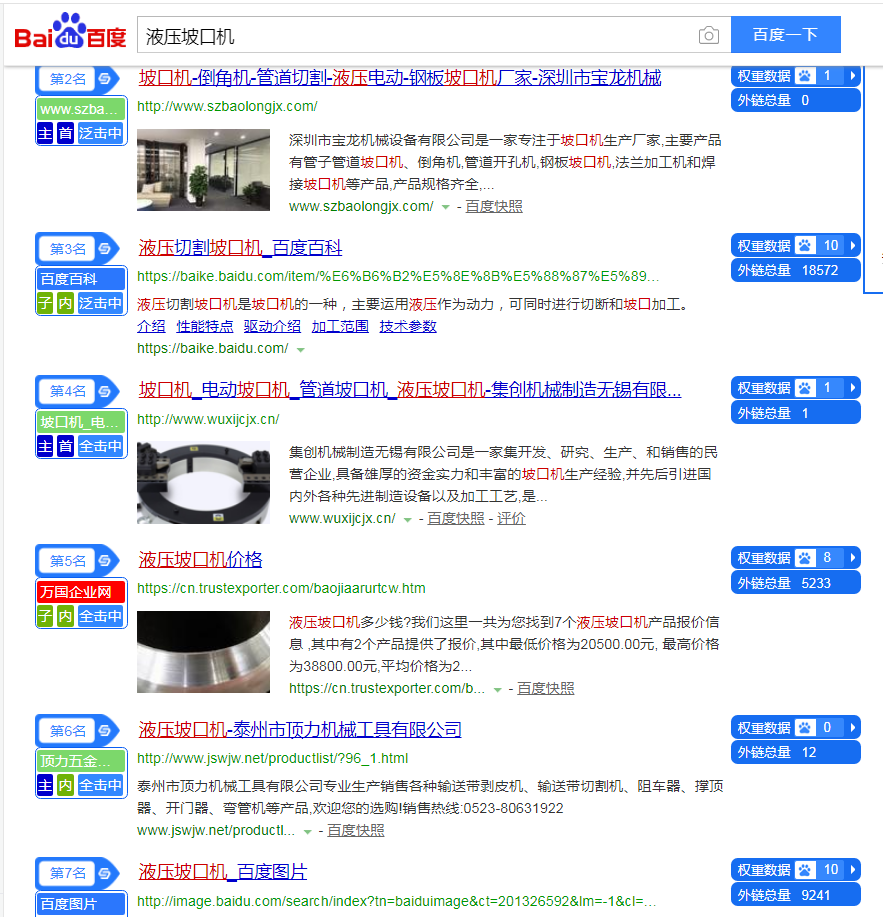
Task: Click the paw icon in 权重数据 8 badge
Action: pyautogui.click(x=805, y=558)
